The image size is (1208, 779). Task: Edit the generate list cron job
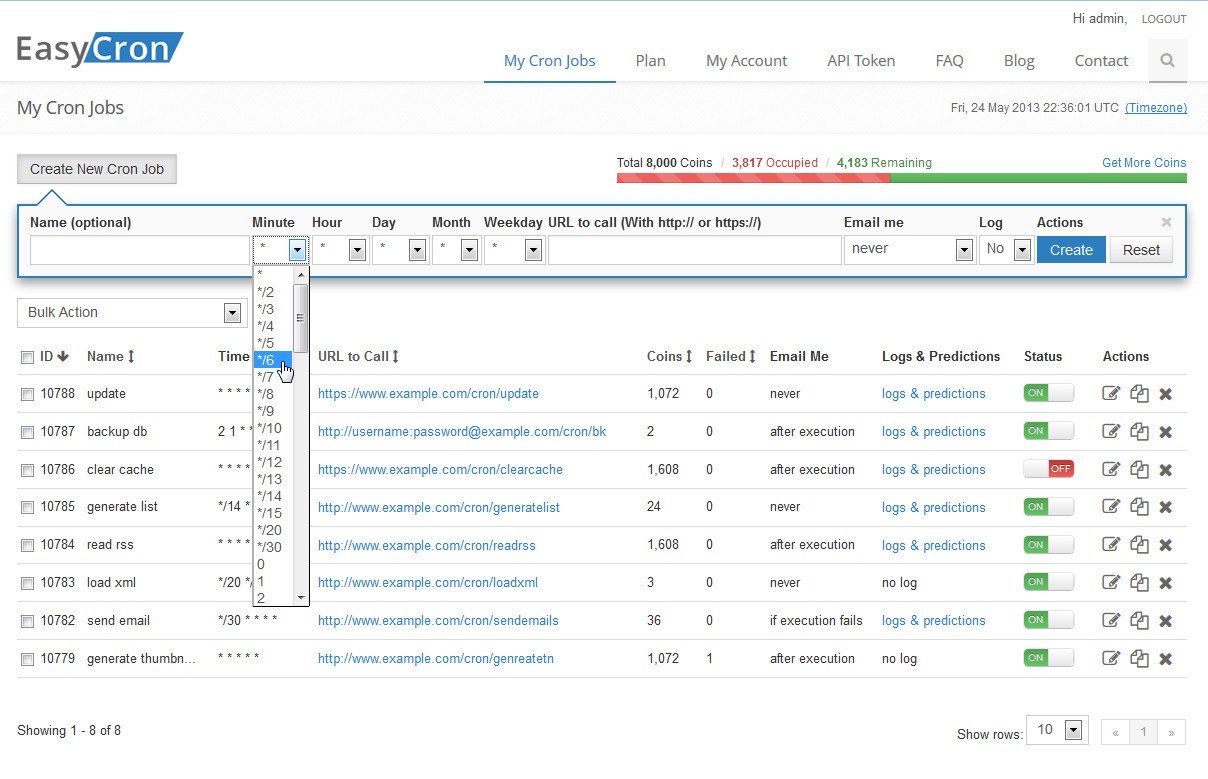click(x=1111, y=507)
